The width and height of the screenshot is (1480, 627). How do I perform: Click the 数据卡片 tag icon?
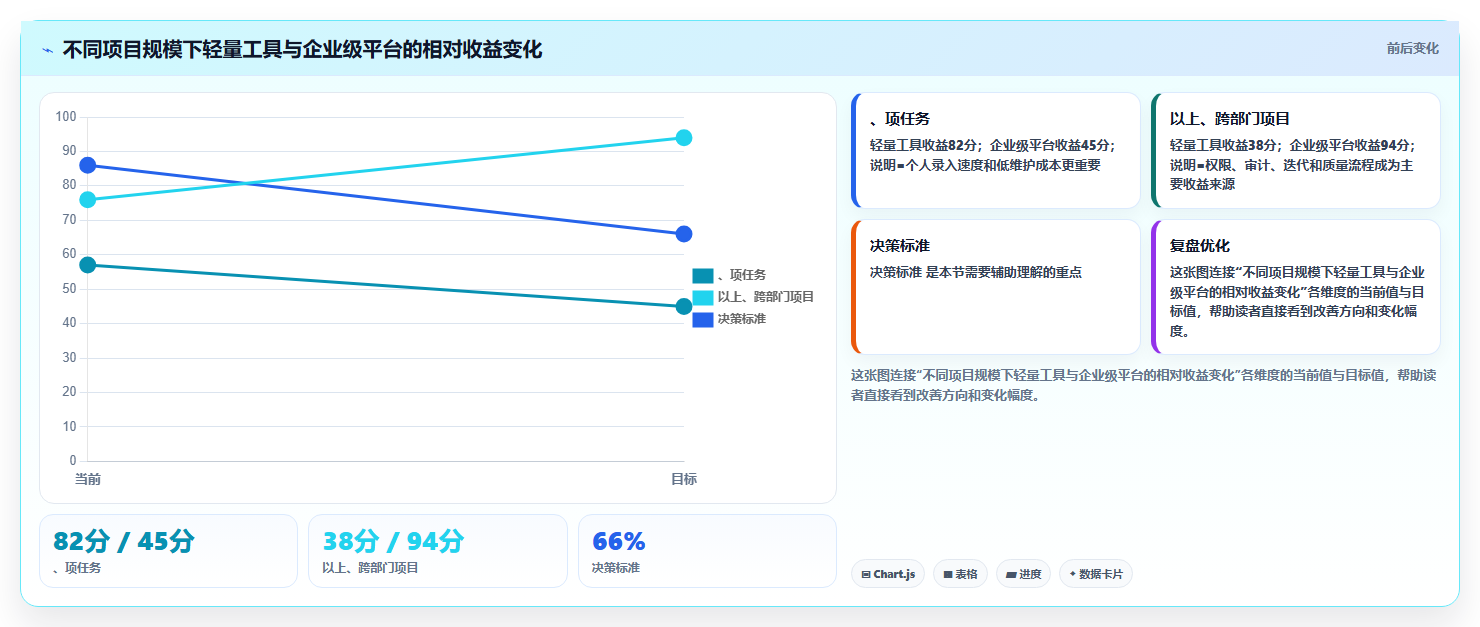pyautogui.click(x=1073, y=574)
